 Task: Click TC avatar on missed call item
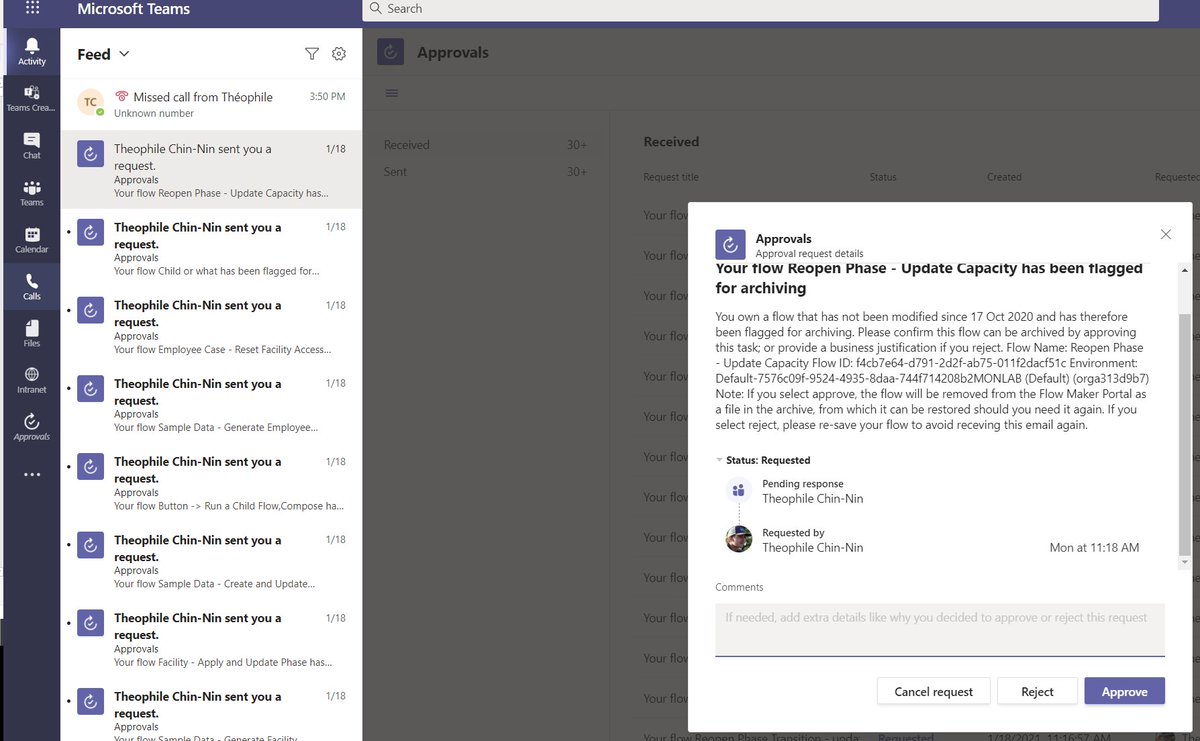click(91, 102)
